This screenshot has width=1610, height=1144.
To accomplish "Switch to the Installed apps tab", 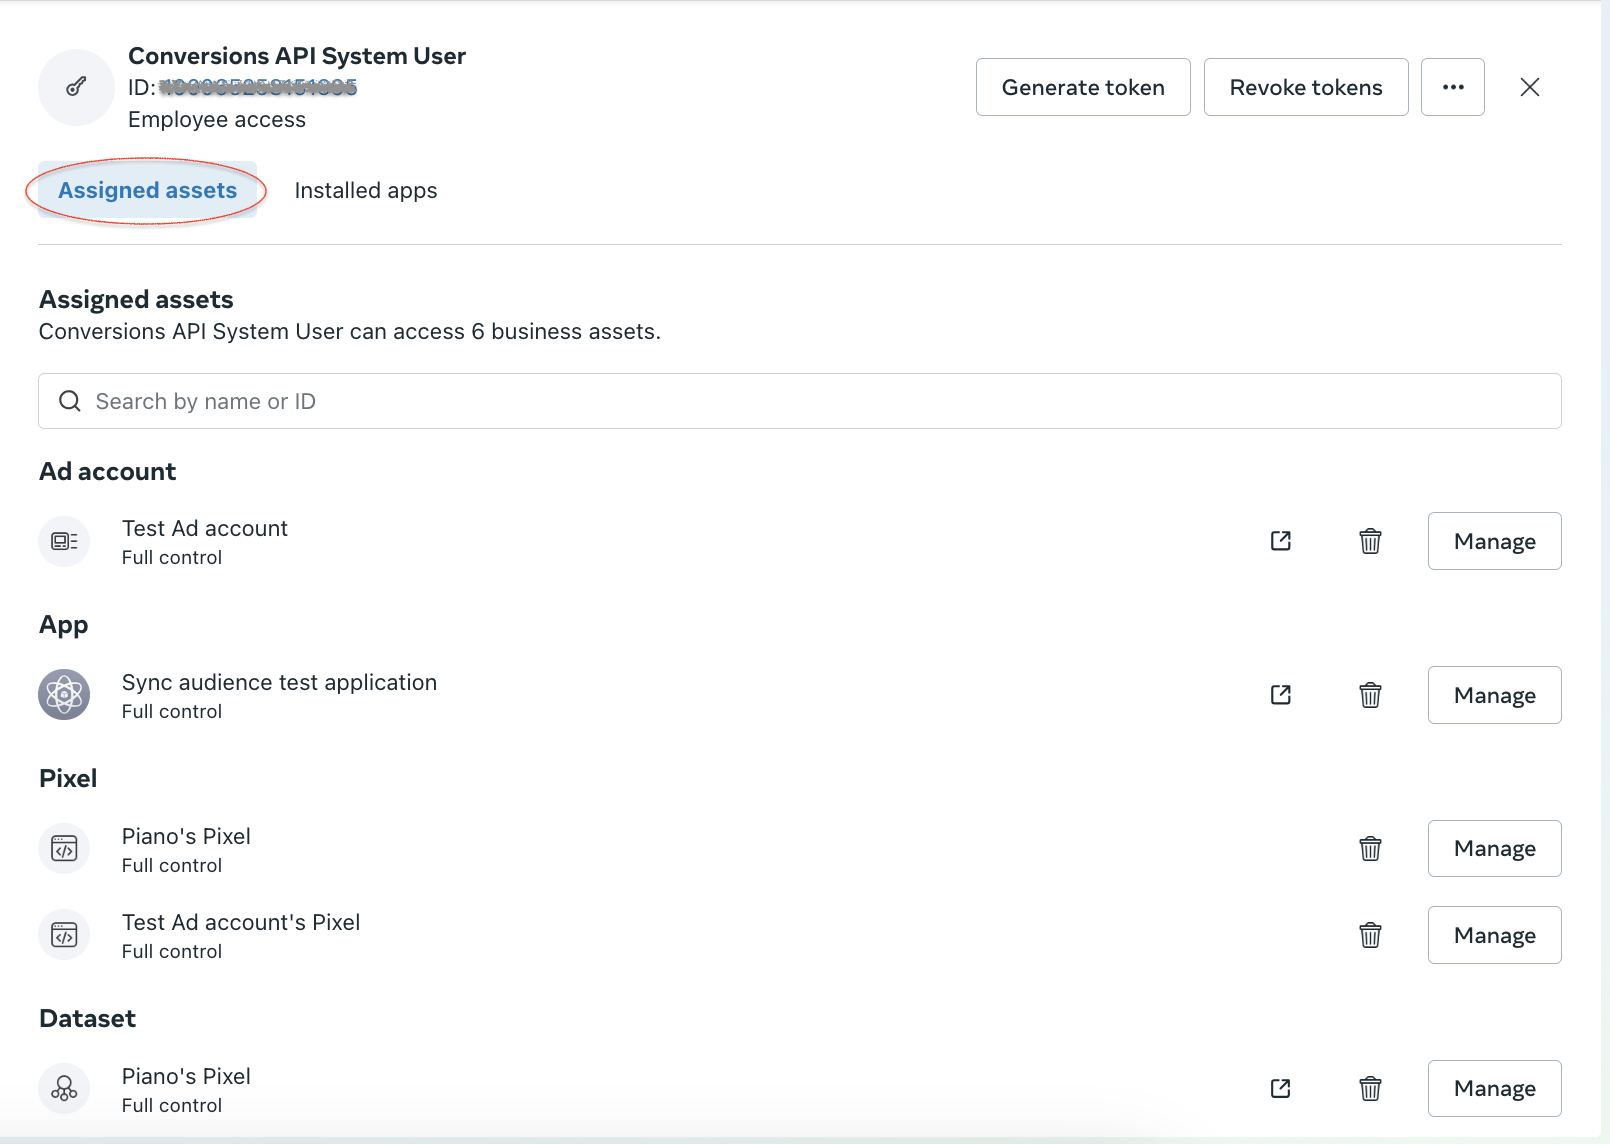I will tap(366, 190).
